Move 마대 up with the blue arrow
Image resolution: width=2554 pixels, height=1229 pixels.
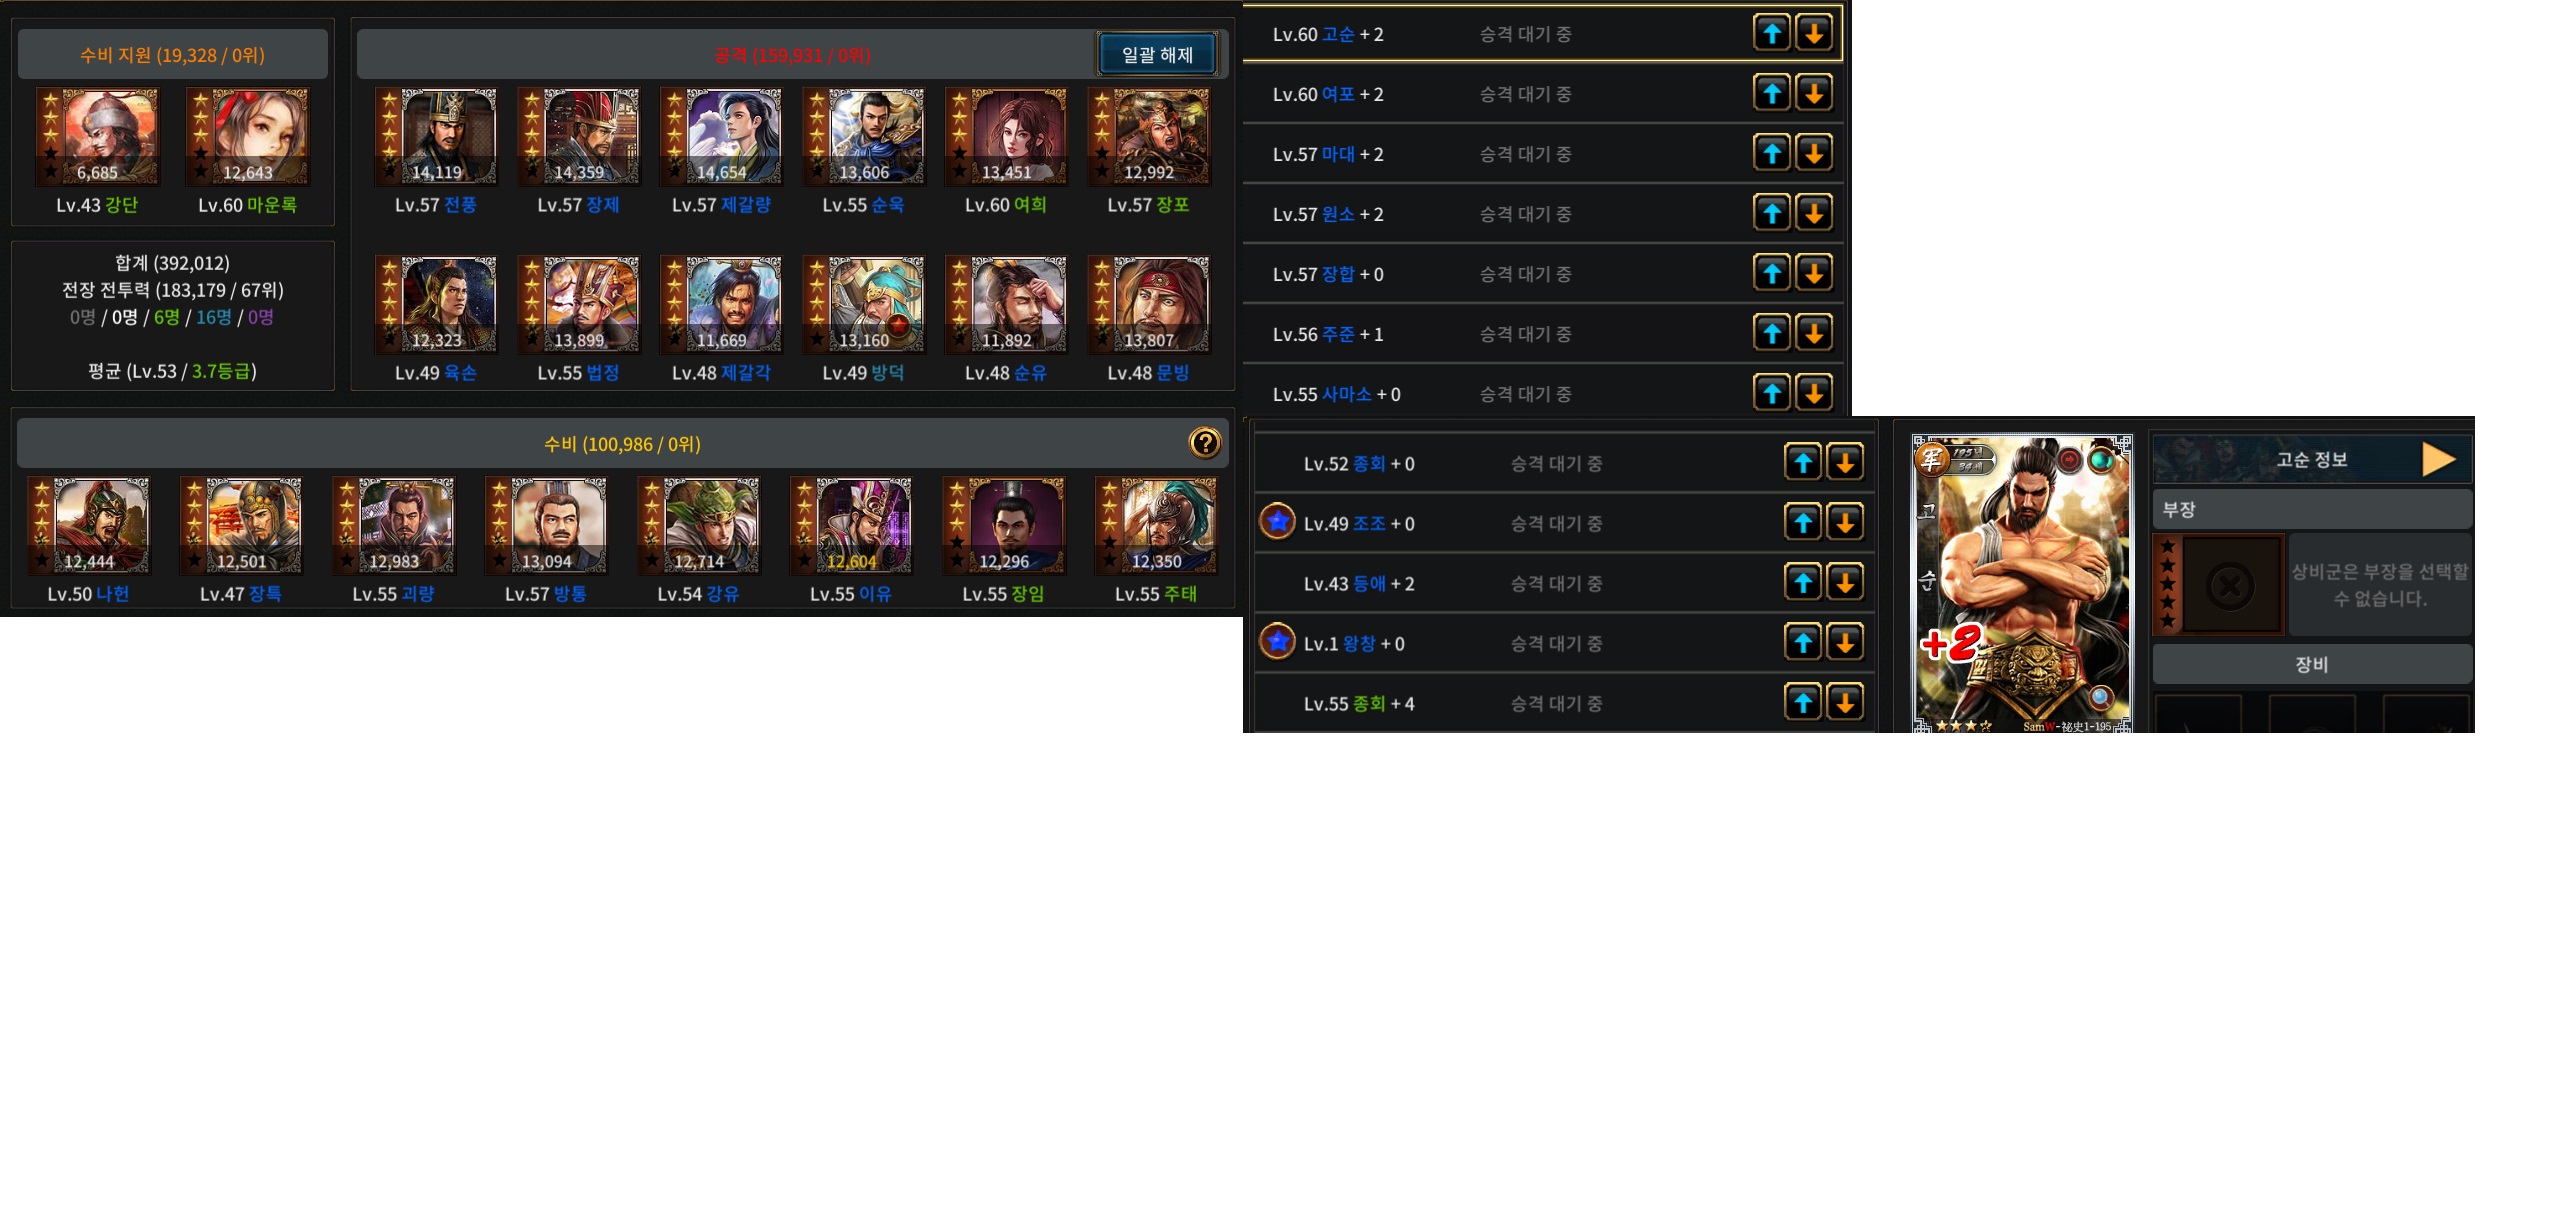point(1771,153)
